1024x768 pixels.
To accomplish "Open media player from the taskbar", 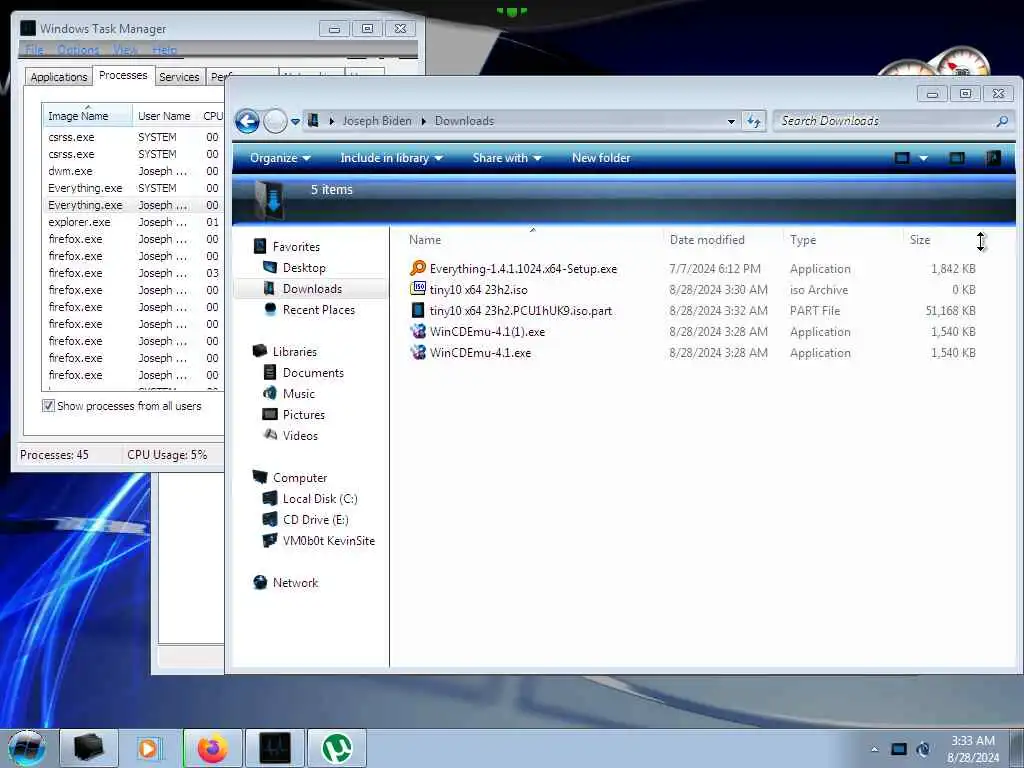I will (x=150, y=748).
